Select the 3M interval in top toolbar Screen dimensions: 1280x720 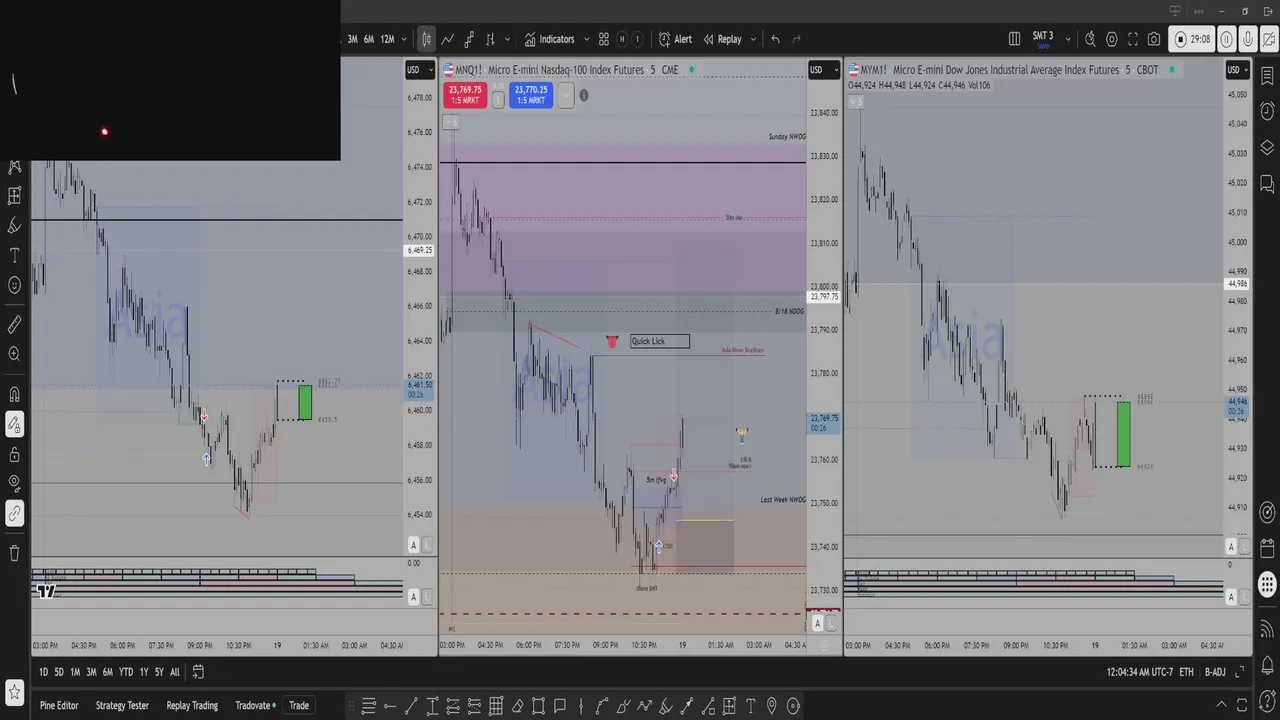pos(353,39)
